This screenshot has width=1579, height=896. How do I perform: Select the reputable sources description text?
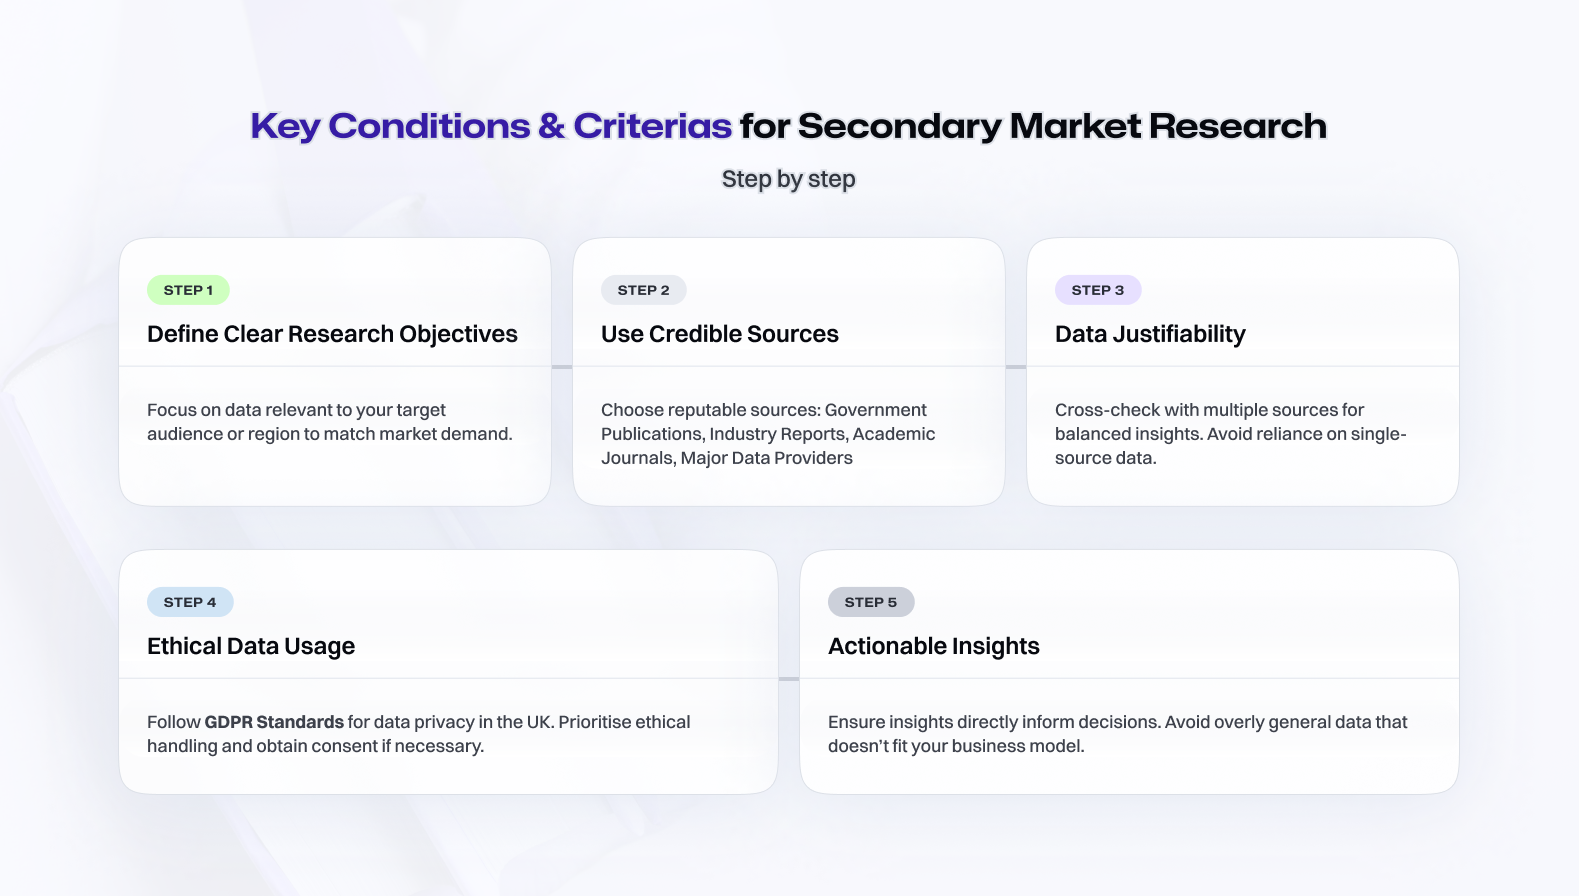click(768, 434)
